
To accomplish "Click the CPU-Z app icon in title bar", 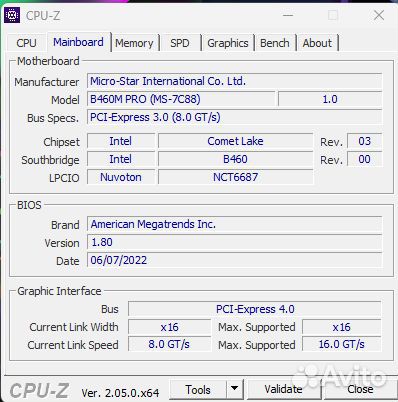I will click(12, 15).
